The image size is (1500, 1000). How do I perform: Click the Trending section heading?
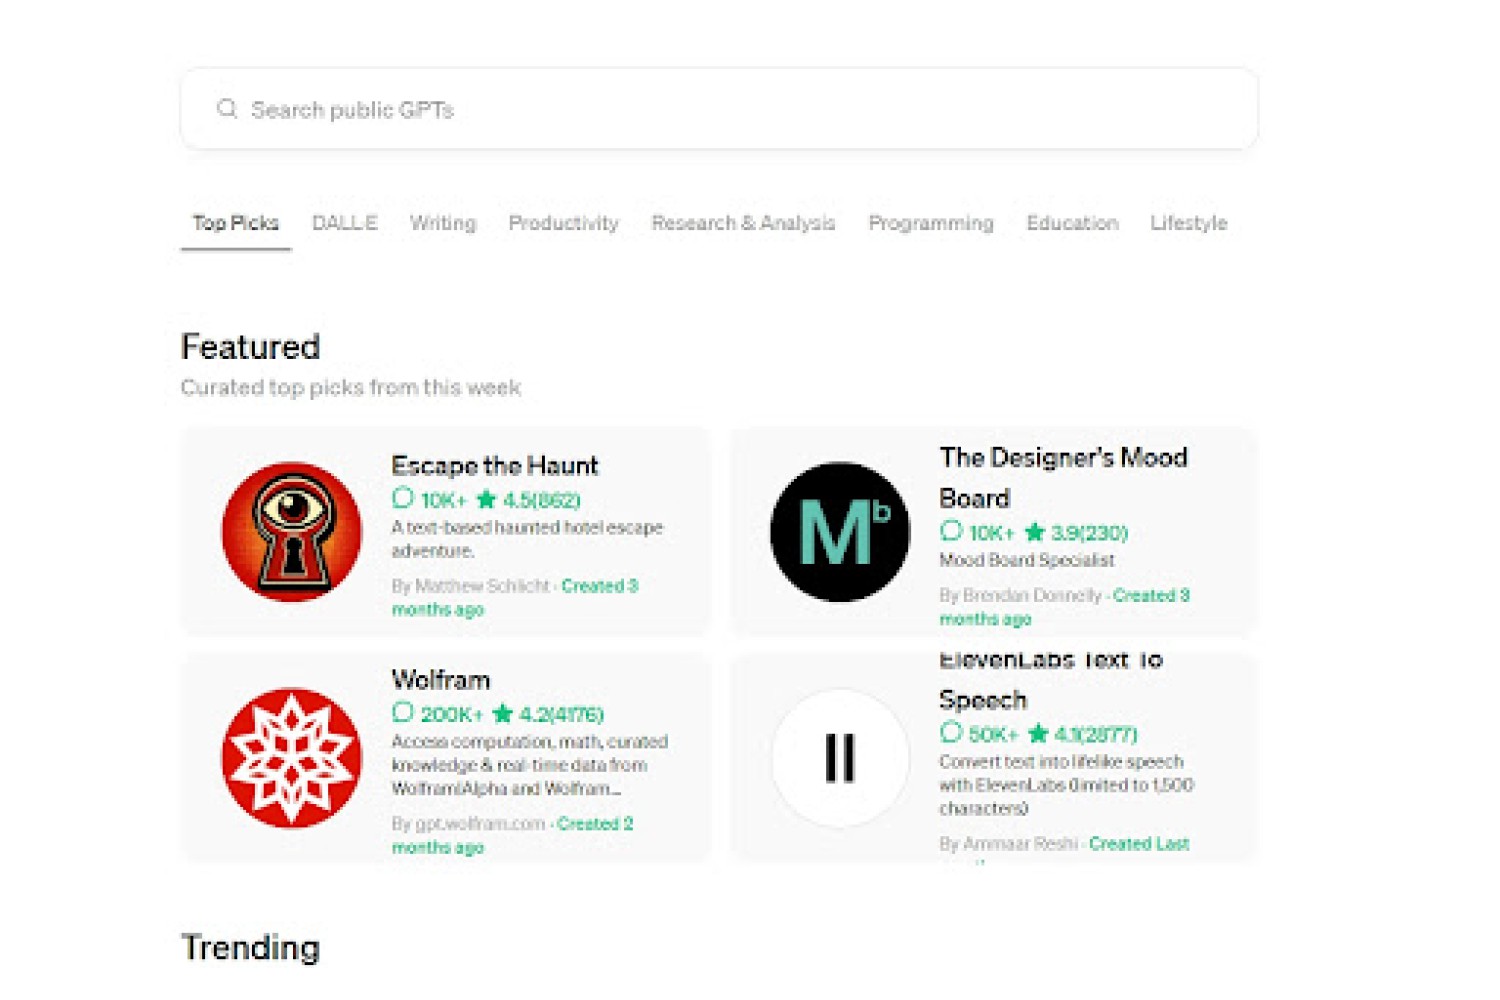coord(251,947)
